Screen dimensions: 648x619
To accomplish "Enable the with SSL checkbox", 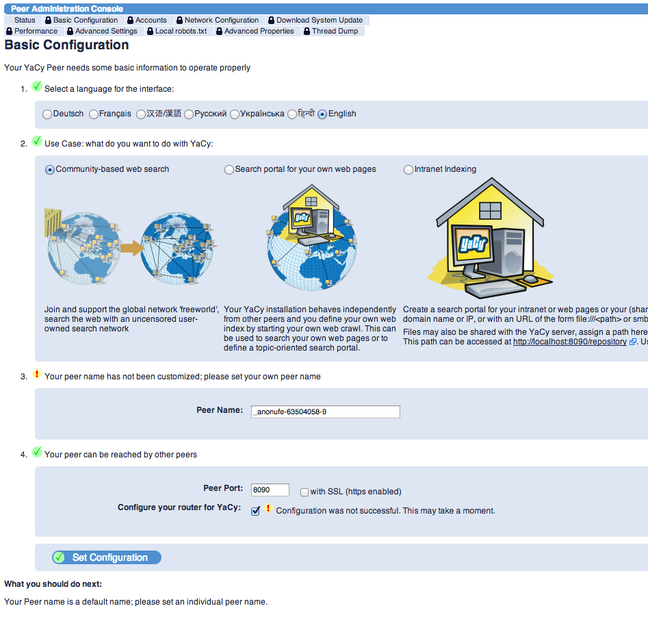I will (x=304, y=492).
